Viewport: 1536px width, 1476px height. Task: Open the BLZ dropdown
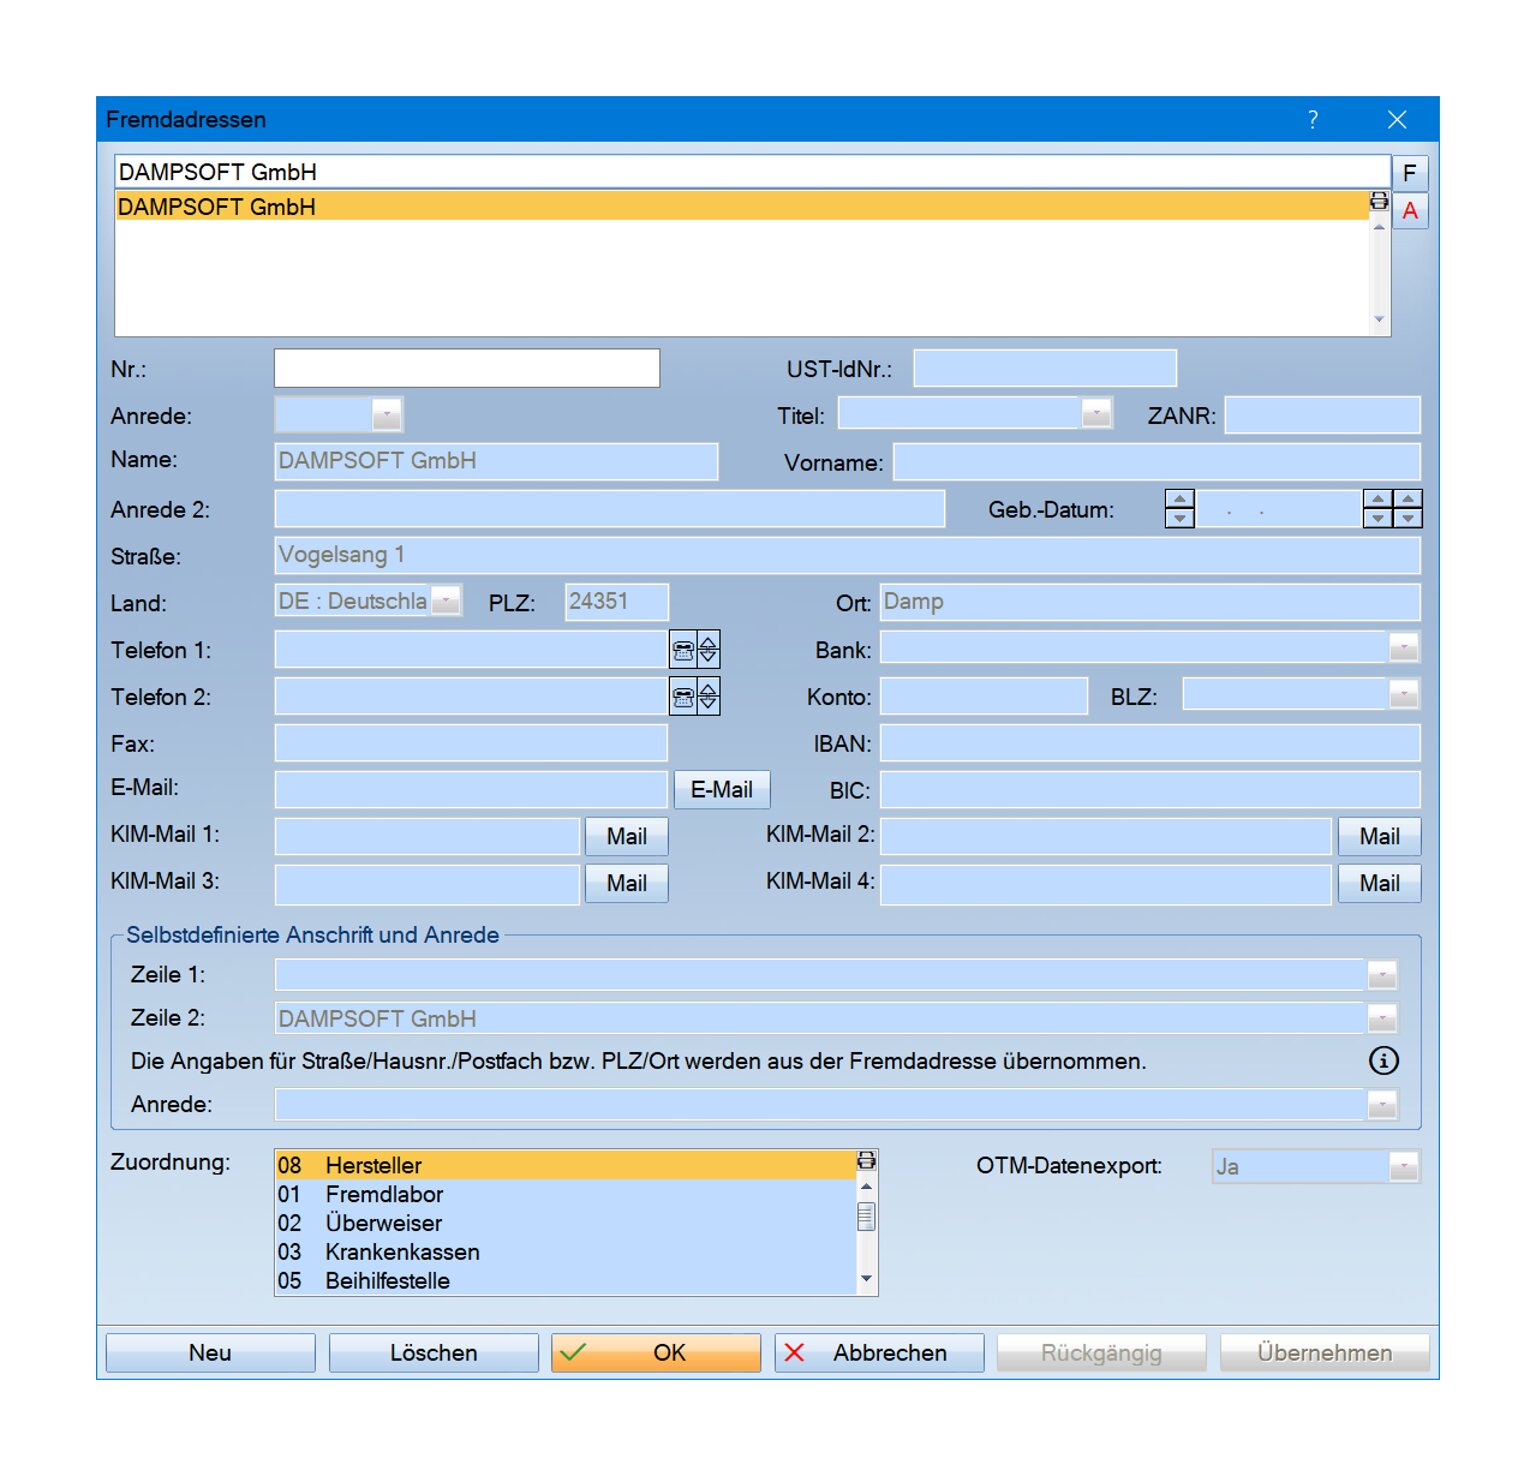coord(1404,694)
